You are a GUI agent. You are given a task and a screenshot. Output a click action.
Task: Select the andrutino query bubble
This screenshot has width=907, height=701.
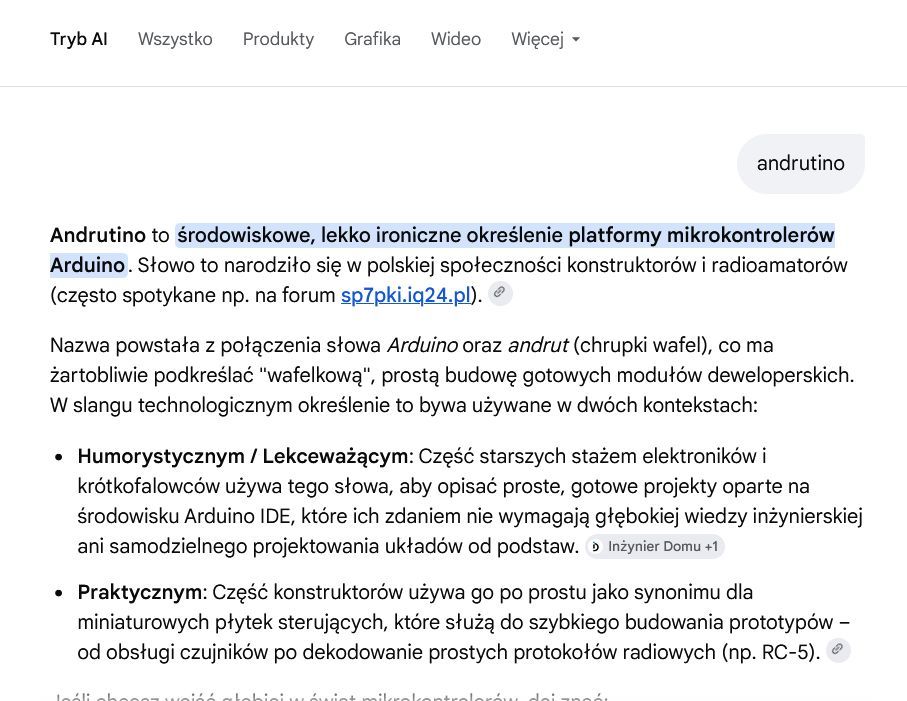point(801,164)
